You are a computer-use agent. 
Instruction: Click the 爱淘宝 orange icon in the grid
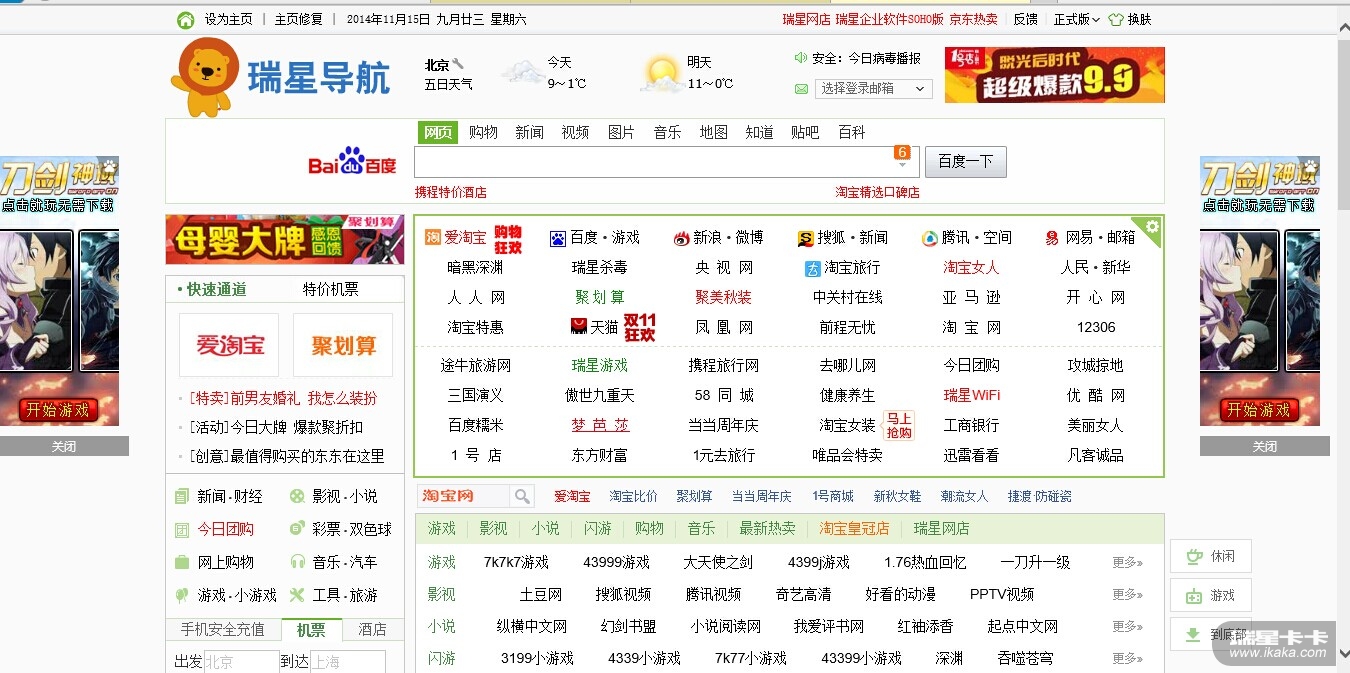click(433, 237)
